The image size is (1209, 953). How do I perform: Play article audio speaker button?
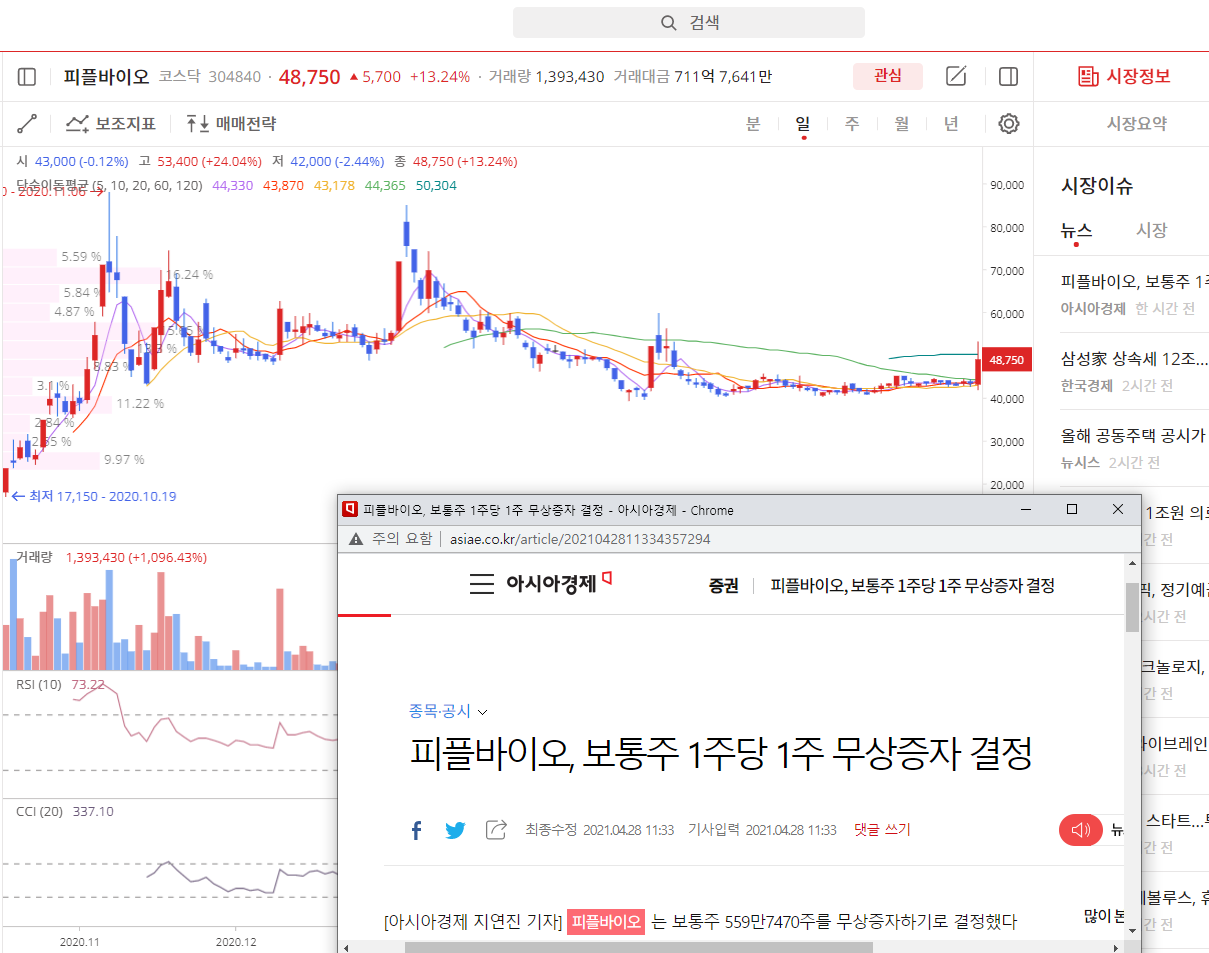coord(1081,830)
